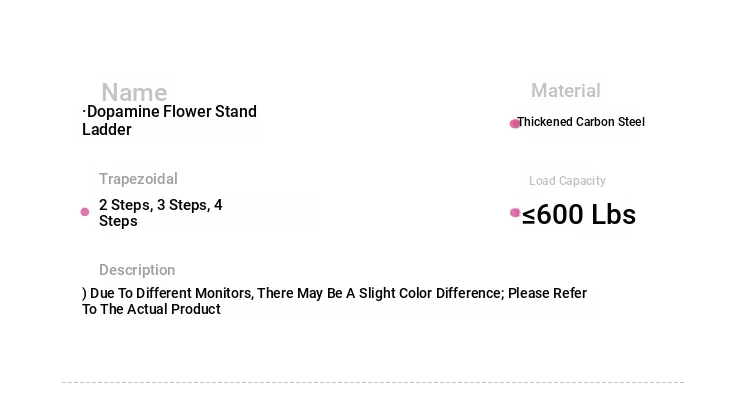Click the Trapezoidal label
The image size is (750, 417).
click(138, 179)
